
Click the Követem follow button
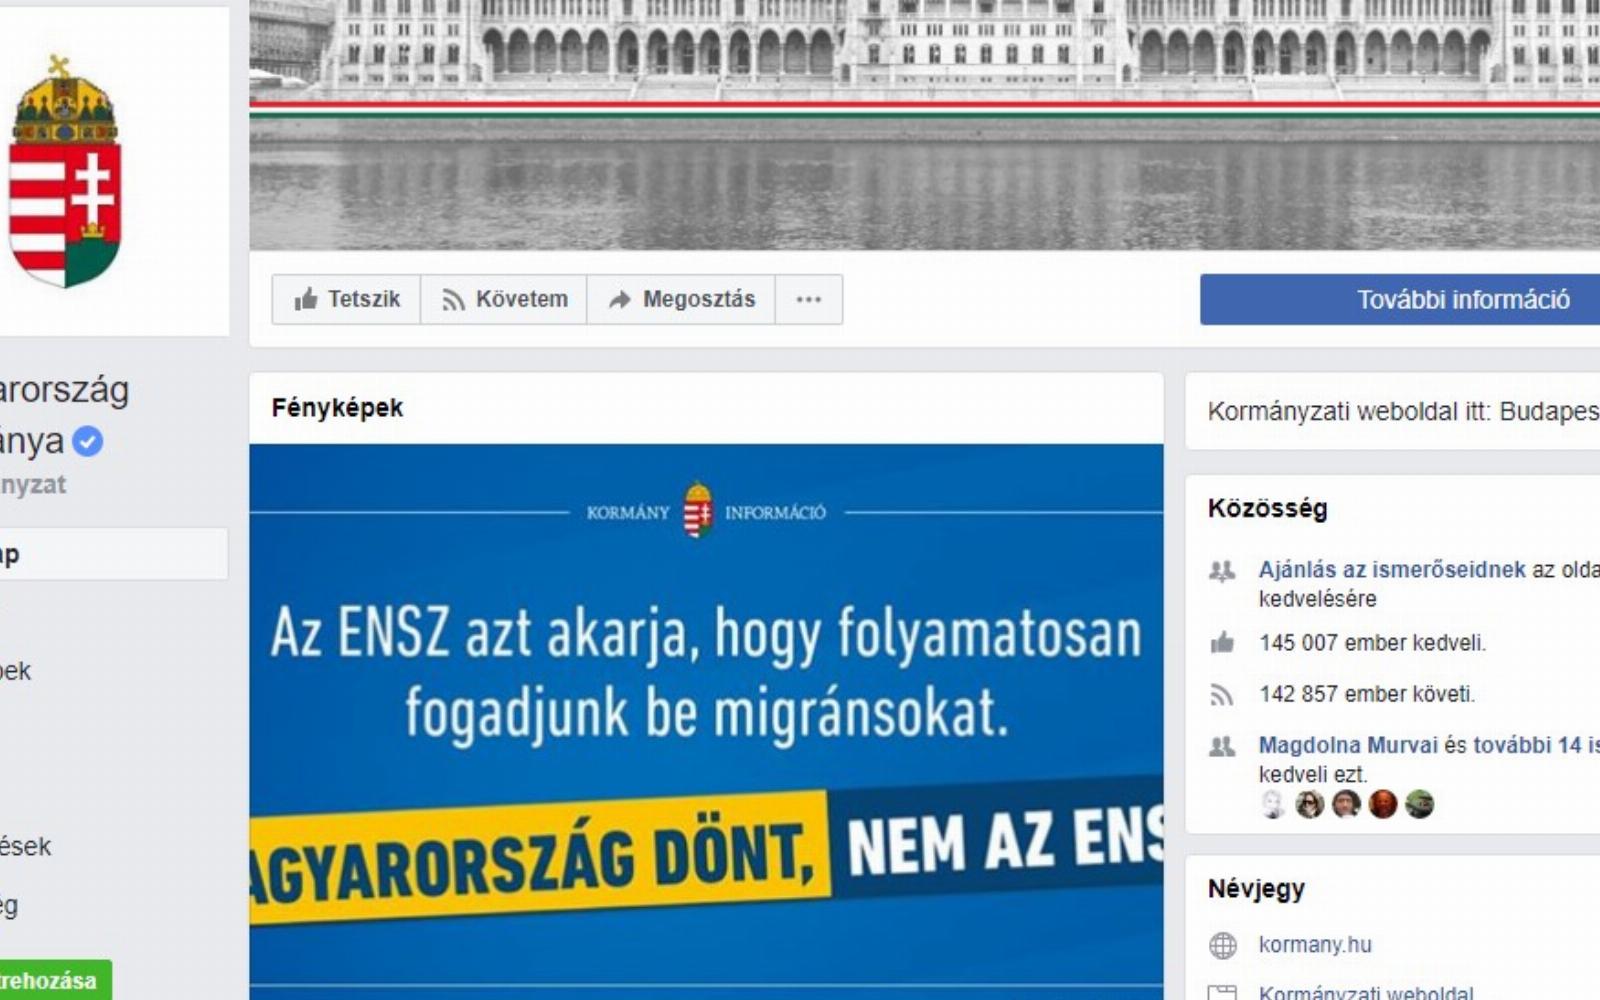coord(504,299)
